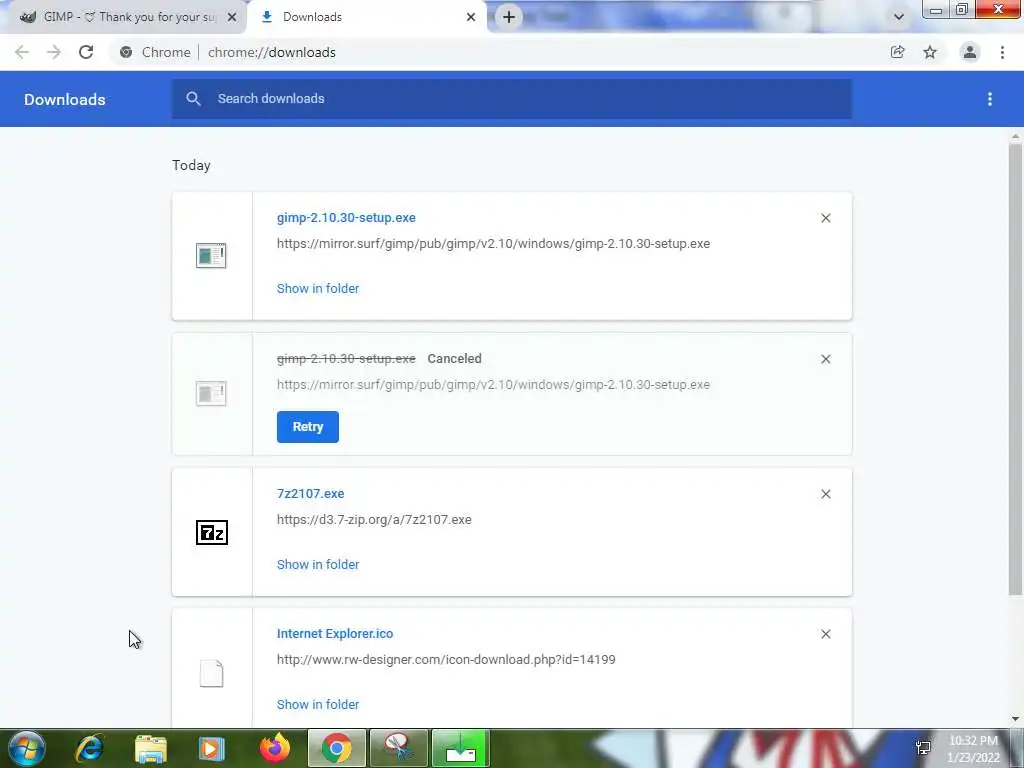The image size is (1024, 768).
Task: Open the 7z2107.exe file link
Action: [x=310, y=494]
